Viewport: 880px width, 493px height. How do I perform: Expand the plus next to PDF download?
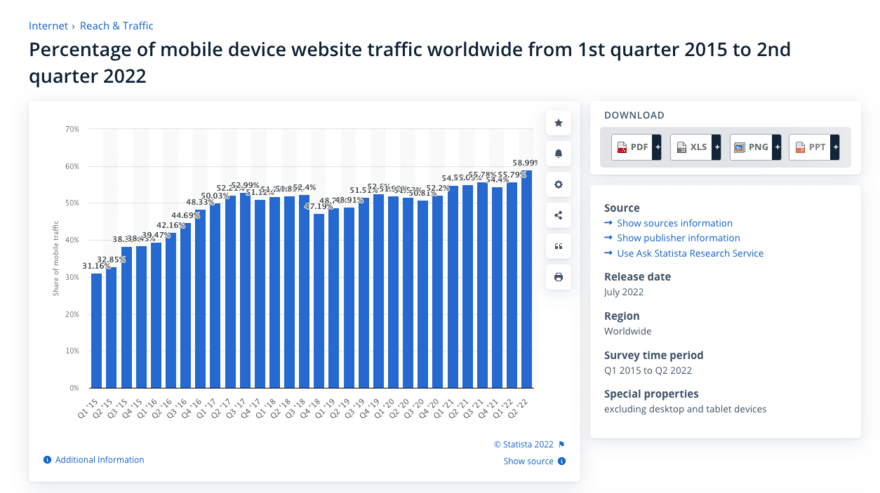(x=657, y=147)
